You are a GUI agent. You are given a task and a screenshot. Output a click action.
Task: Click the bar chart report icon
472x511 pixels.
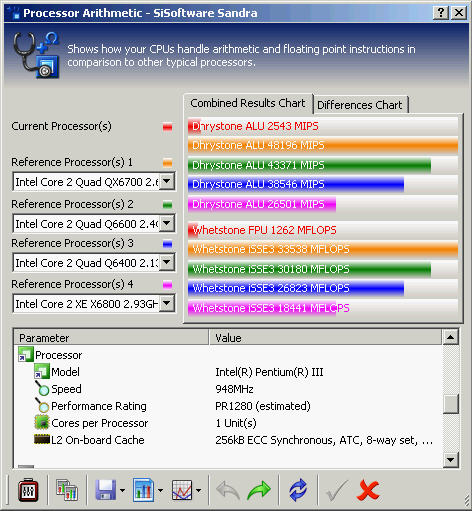click(143, 490)
